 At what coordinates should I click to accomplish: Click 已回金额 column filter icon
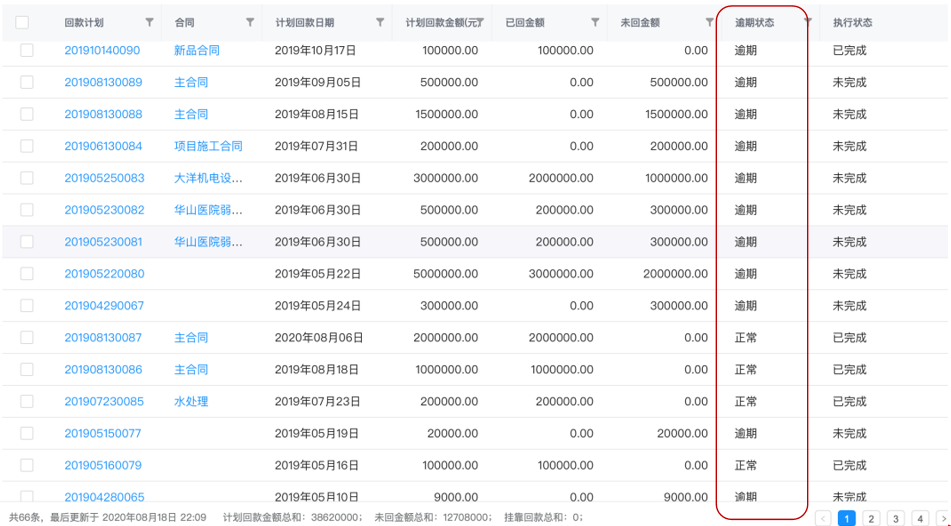595,22
